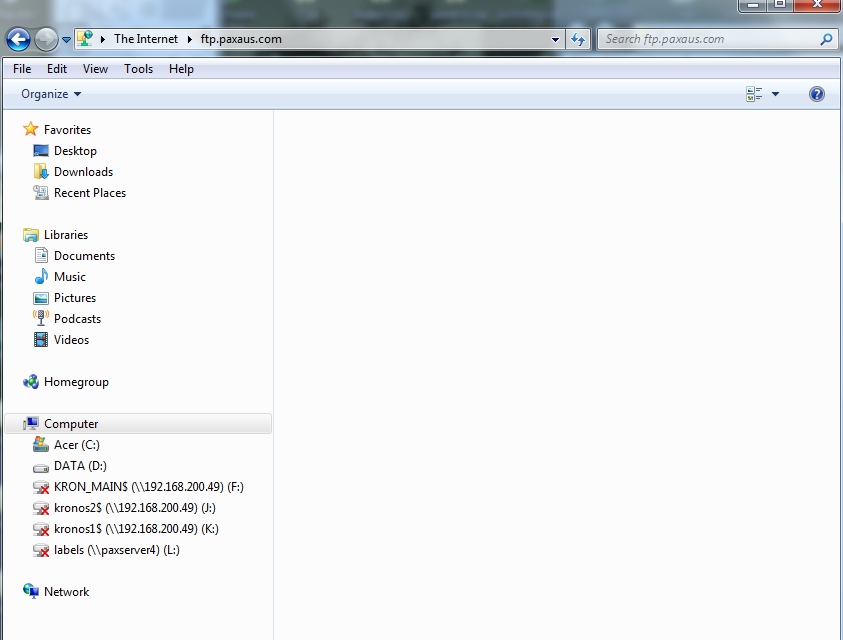Click the Change your view icon
843x640 pixels.
point(754,94)
